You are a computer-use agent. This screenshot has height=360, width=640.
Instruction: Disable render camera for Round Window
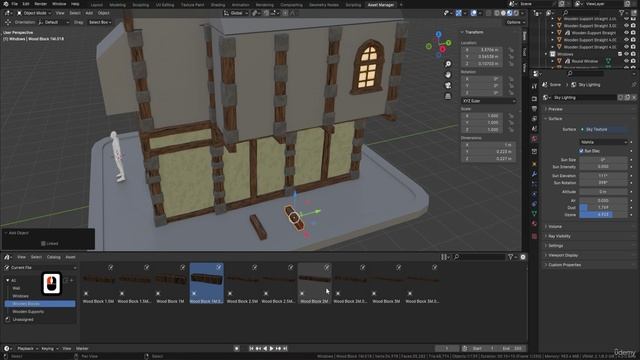(633, 61)
